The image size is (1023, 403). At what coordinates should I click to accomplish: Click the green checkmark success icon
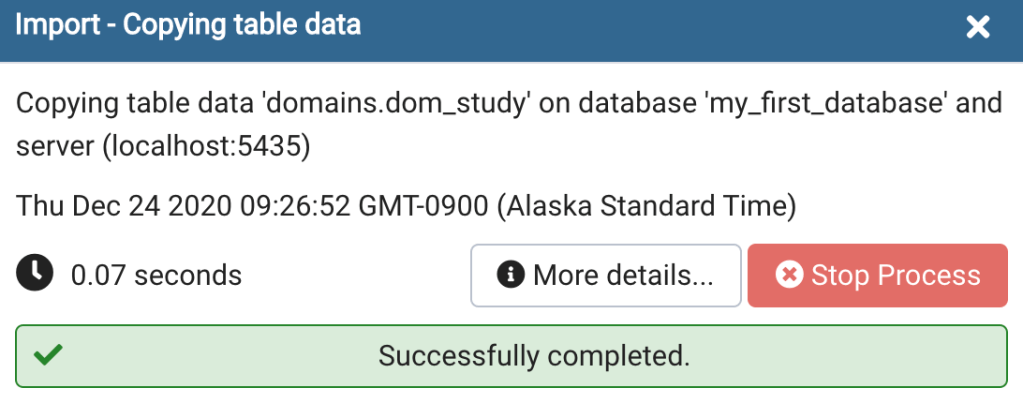[48, 355]
